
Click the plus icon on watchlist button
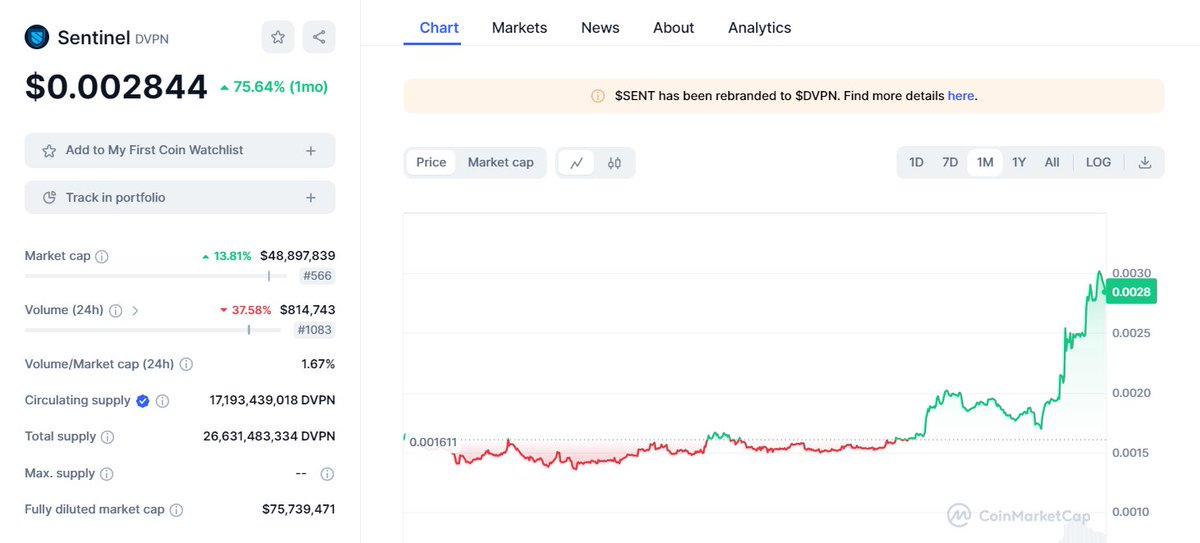311,150
